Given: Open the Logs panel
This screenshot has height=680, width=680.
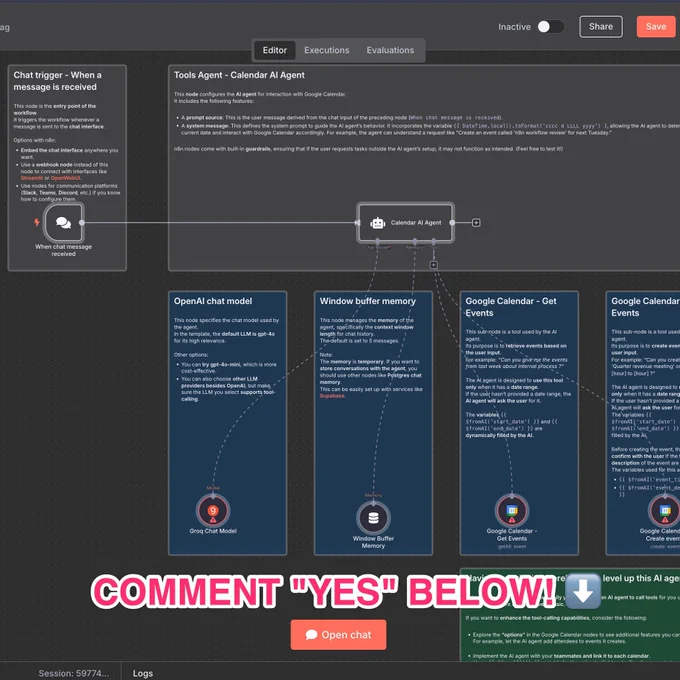Looking at the screenshot, I should coord(143,673).
